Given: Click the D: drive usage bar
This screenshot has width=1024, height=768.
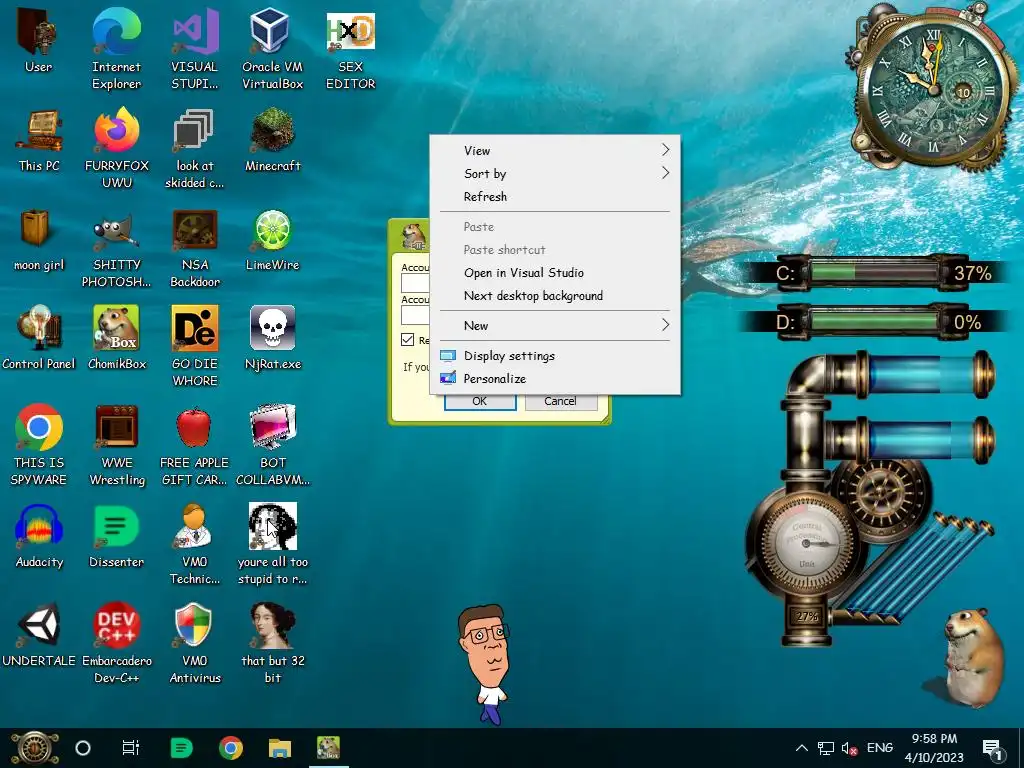Looking at the screenshot, I should [875, 322].
